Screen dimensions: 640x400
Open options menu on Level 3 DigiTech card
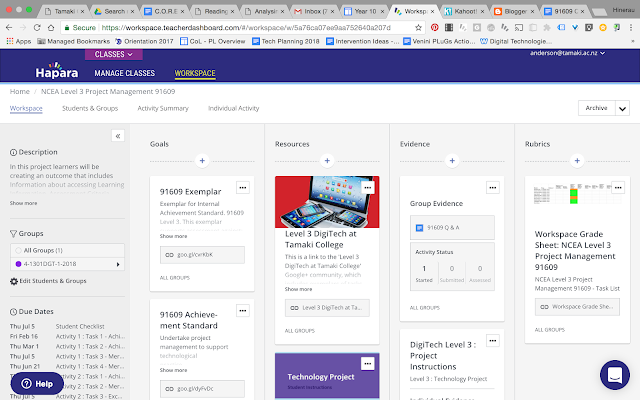(368, 188)
